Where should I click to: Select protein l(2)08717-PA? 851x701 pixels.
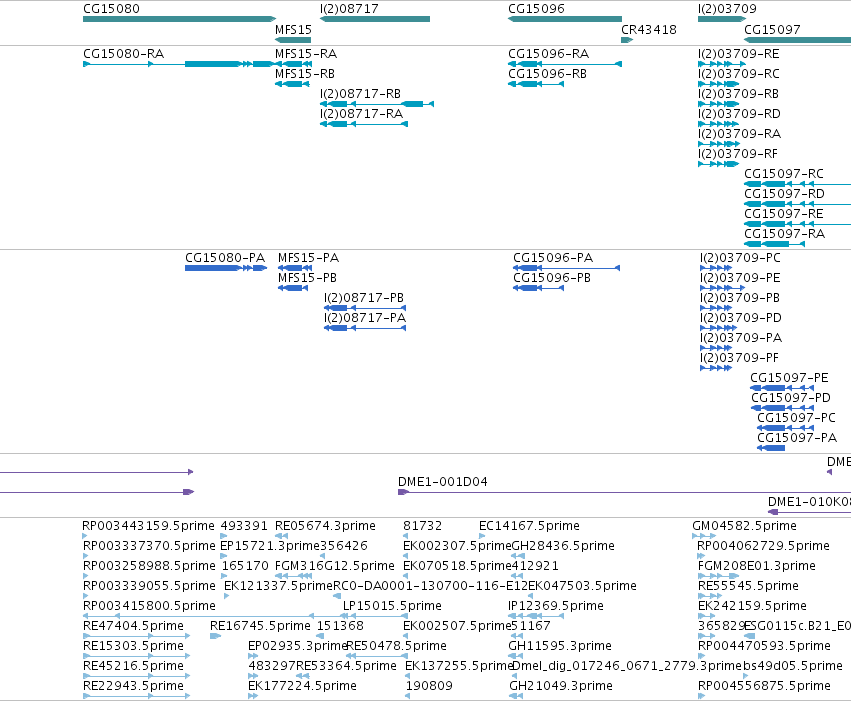click(365, 318)
